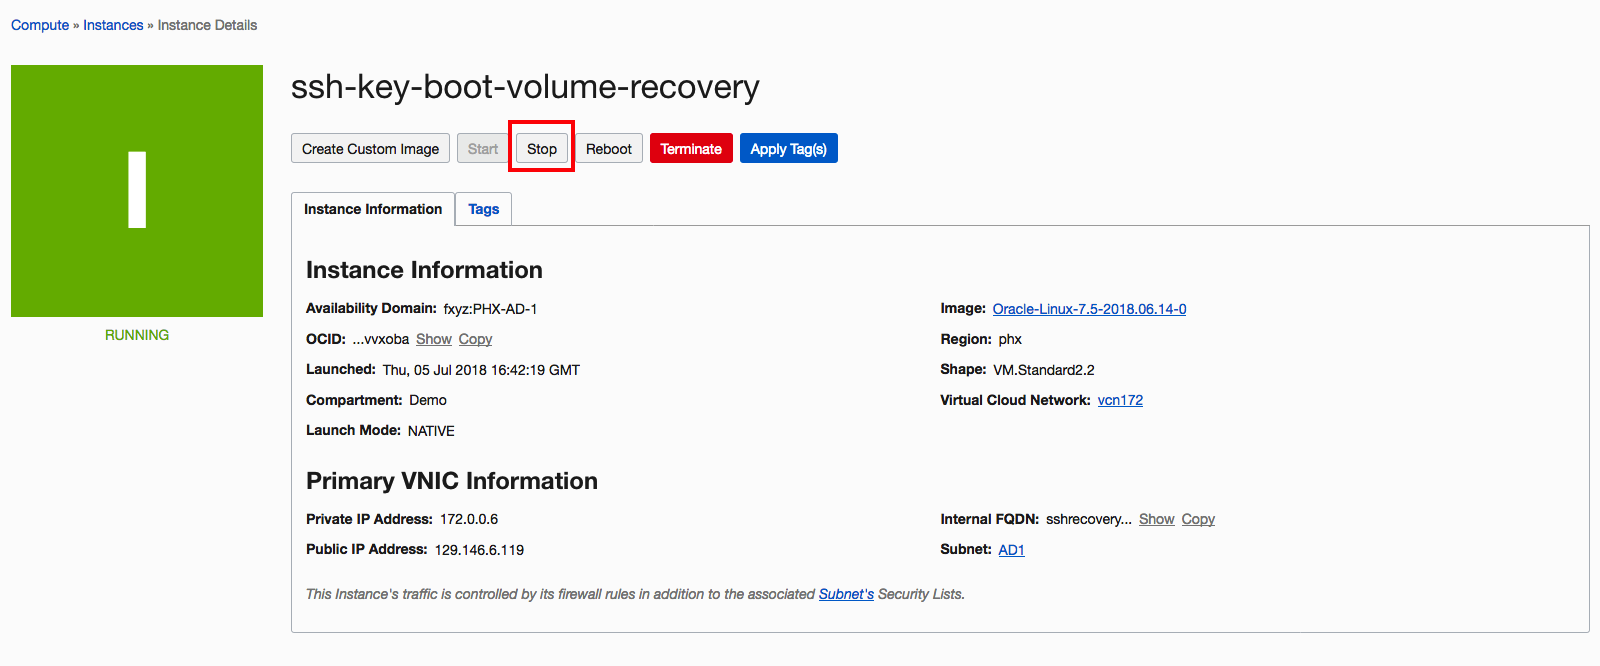Click the disabled Start button
The height and width of the screenshot is (666, 1600).
point(483,149)
